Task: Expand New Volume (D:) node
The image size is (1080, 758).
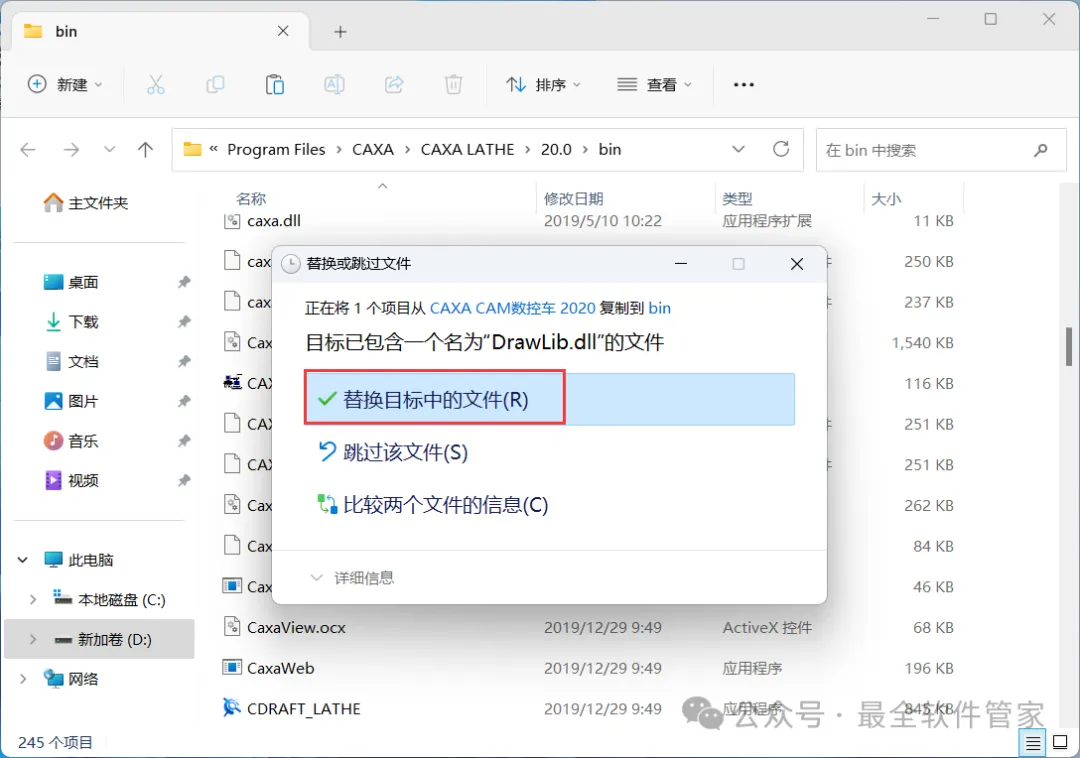Action: 32,640
